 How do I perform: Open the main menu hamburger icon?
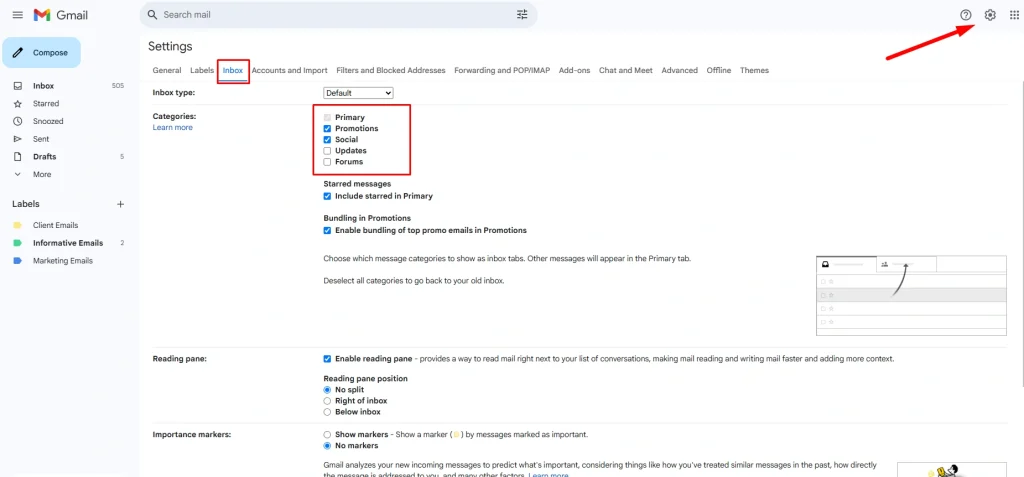pyautogui.click(x=17, y=15)
